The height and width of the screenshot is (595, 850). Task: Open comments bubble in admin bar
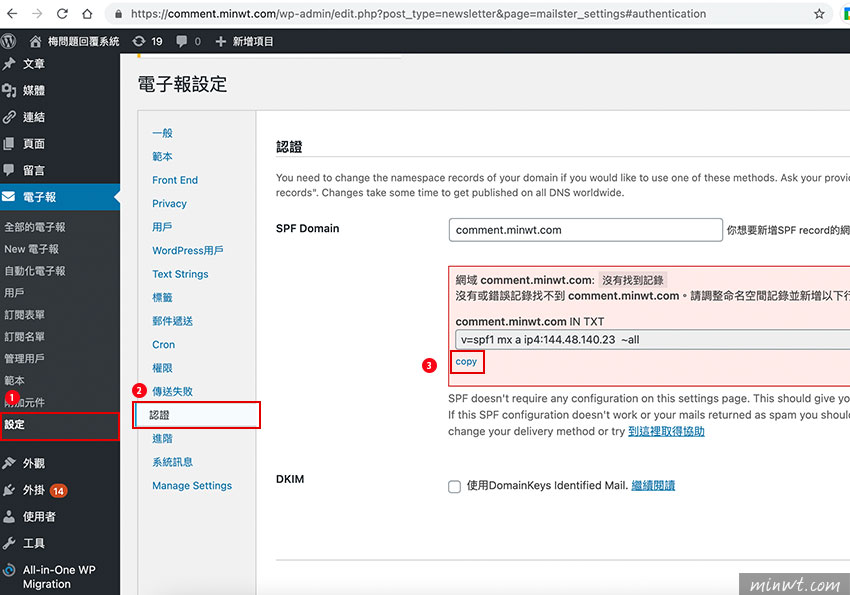[188, 41]
